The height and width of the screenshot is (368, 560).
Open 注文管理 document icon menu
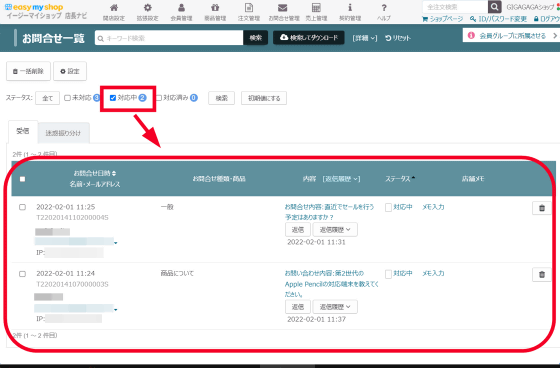(x=249, y=12)
